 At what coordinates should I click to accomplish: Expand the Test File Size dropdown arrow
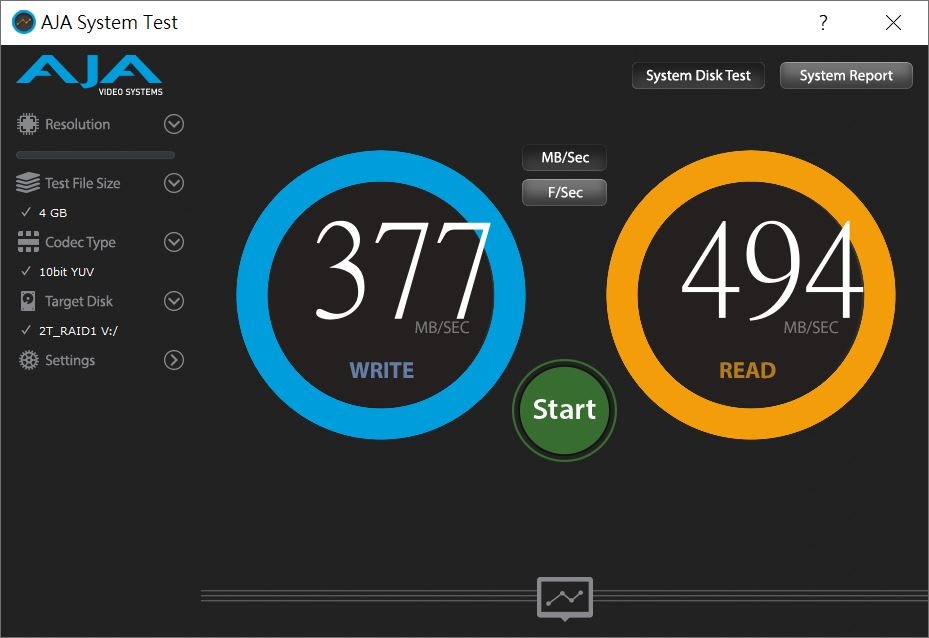point(174,183)
